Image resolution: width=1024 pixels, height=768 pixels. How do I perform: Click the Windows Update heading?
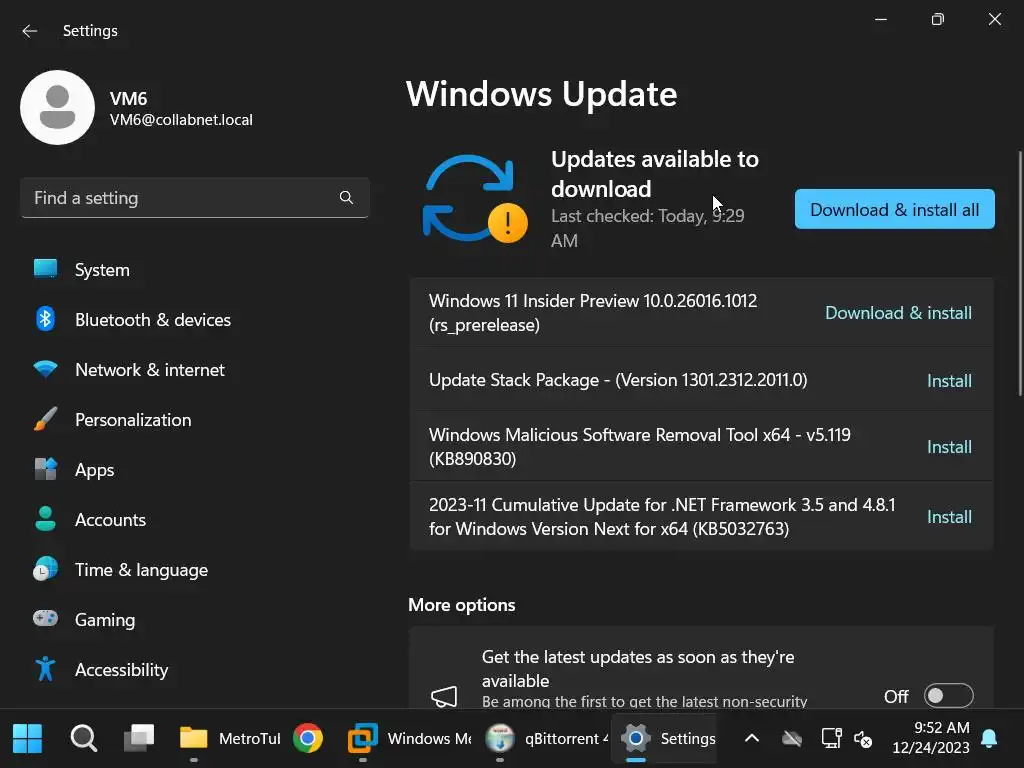(541, 93)
